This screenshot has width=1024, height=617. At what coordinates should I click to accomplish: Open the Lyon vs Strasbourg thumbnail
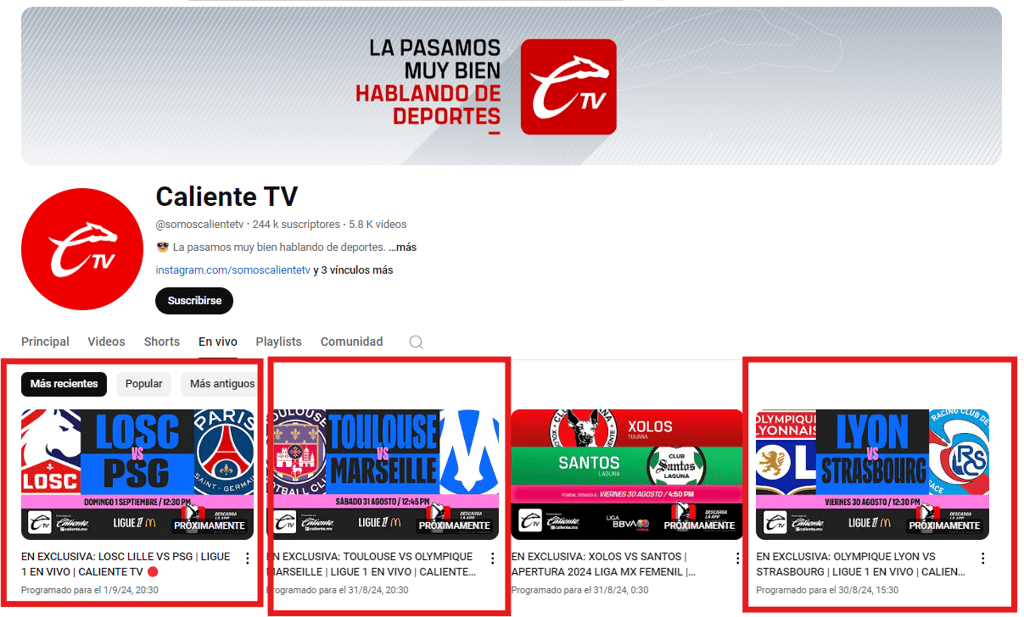(872, 475)
